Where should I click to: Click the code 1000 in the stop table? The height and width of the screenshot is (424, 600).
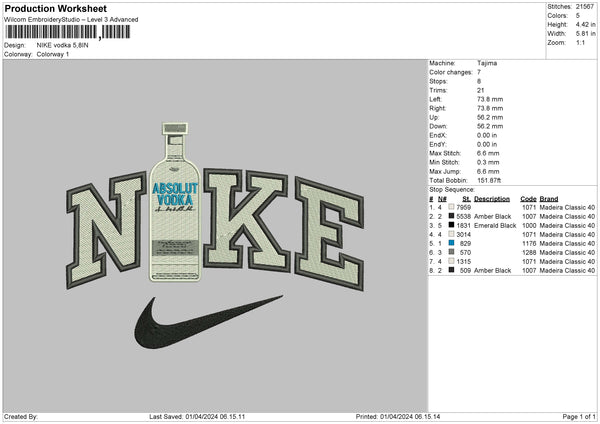coord(529,225)
